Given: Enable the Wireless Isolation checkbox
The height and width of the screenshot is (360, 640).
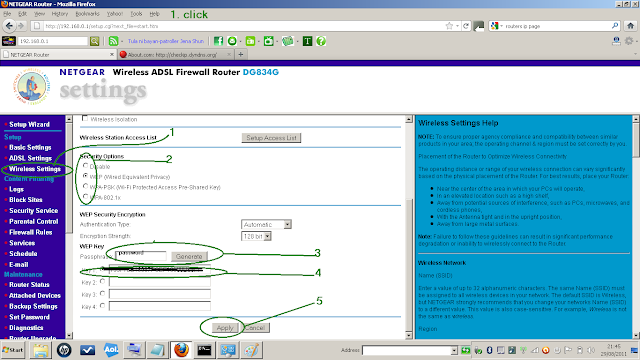Looking at the screenshot, I should click(x=85, y=118).
